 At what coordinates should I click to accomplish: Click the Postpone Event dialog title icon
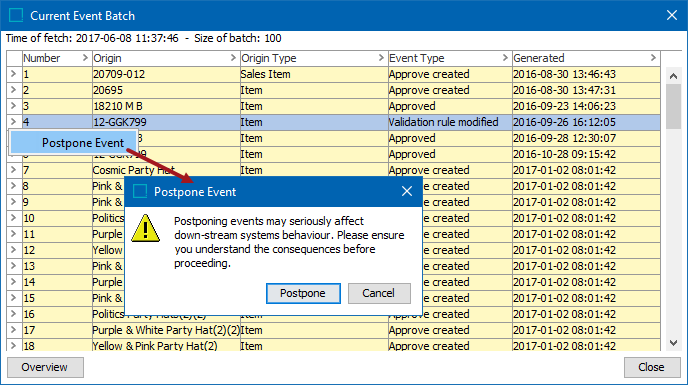tap(140, 191)
